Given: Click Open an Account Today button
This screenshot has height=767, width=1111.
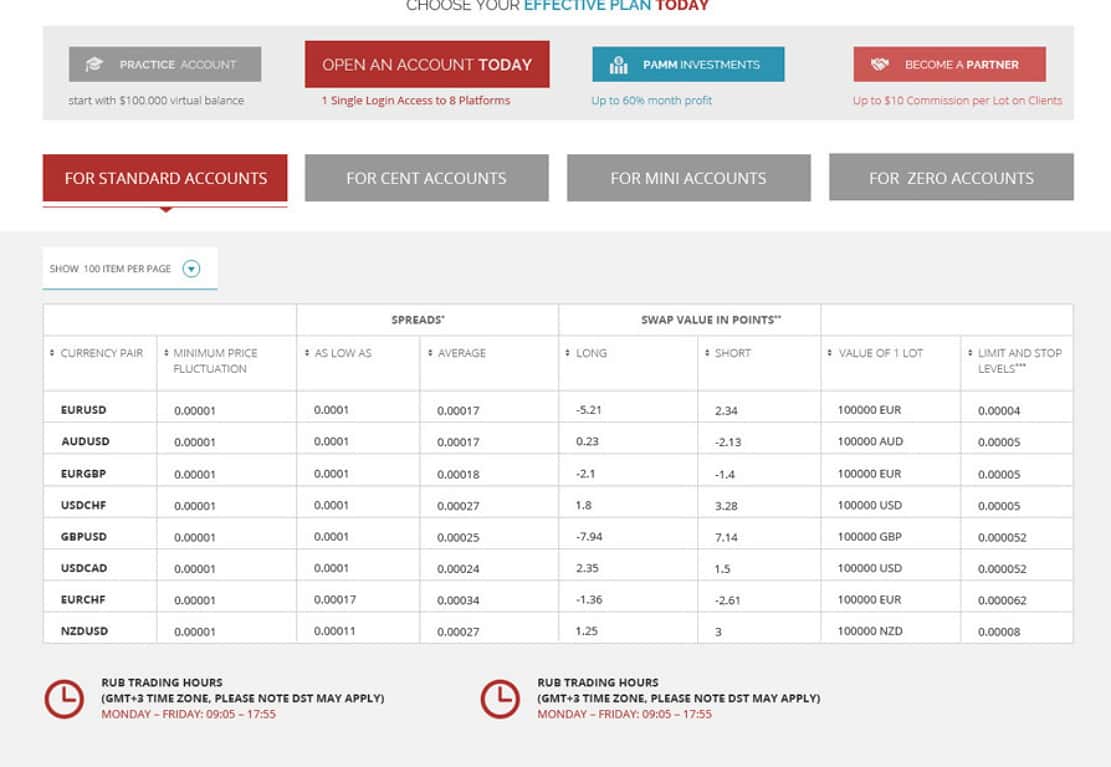Looking at the screenshot, I should (x=427, y=65).
